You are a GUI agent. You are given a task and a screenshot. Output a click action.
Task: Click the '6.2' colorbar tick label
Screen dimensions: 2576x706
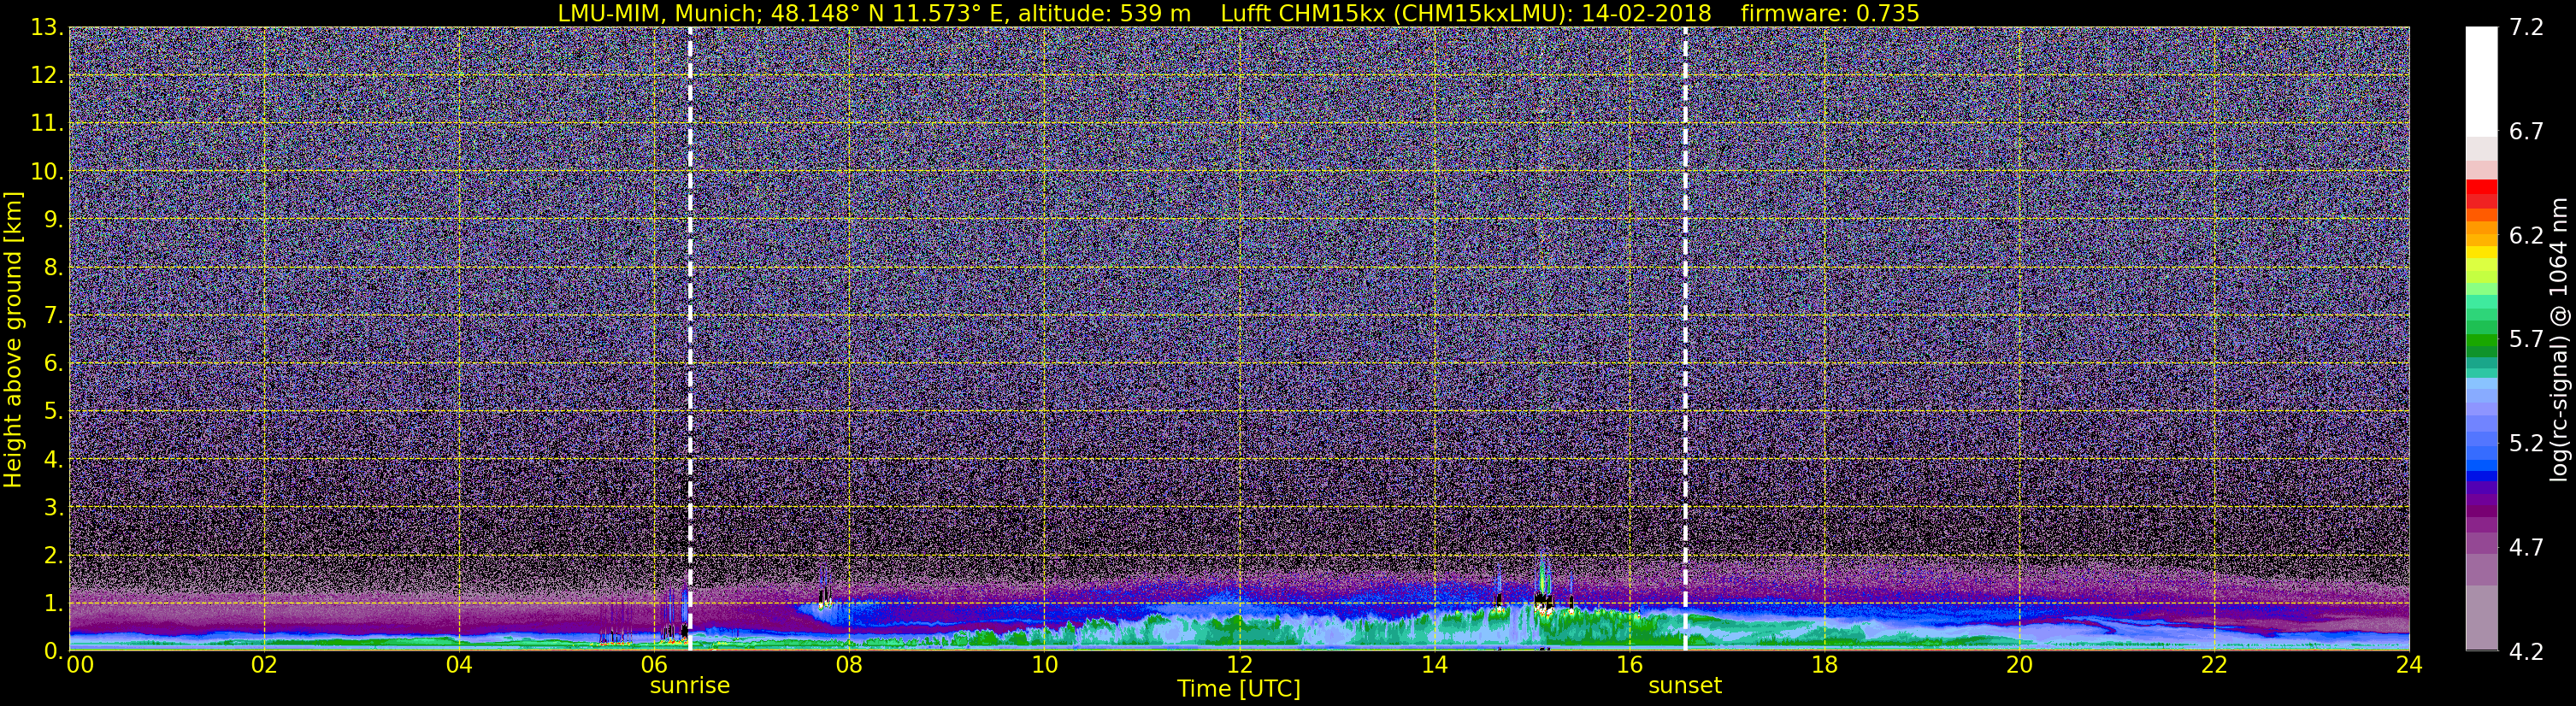point(2526,235)
